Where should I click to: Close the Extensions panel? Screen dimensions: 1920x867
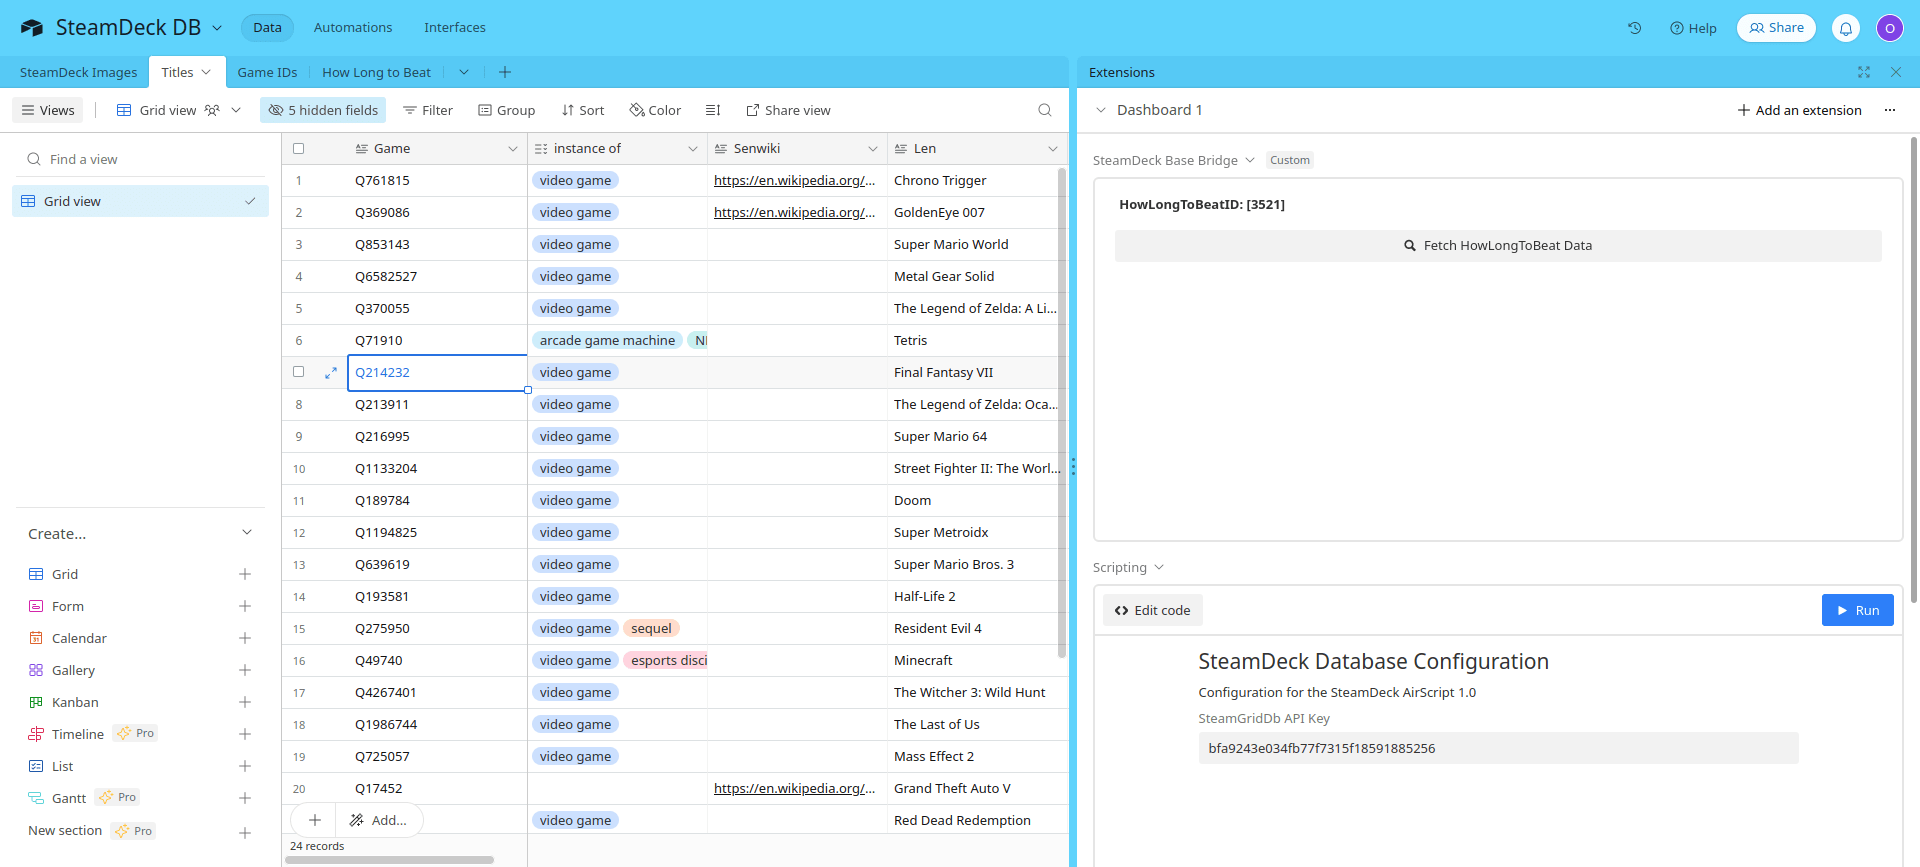coord(1896,72)
